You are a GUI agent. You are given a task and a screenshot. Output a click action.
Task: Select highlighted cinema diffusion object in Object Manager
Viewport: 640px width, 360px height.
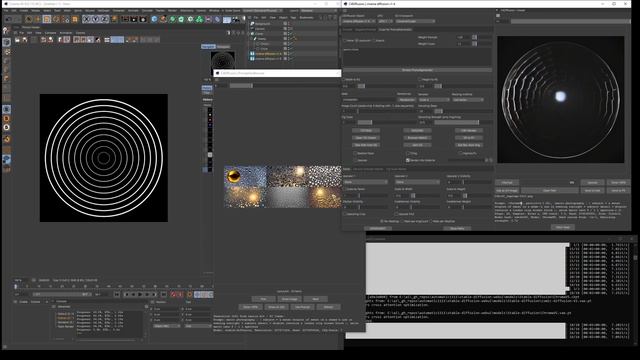[x=268, y=53]
